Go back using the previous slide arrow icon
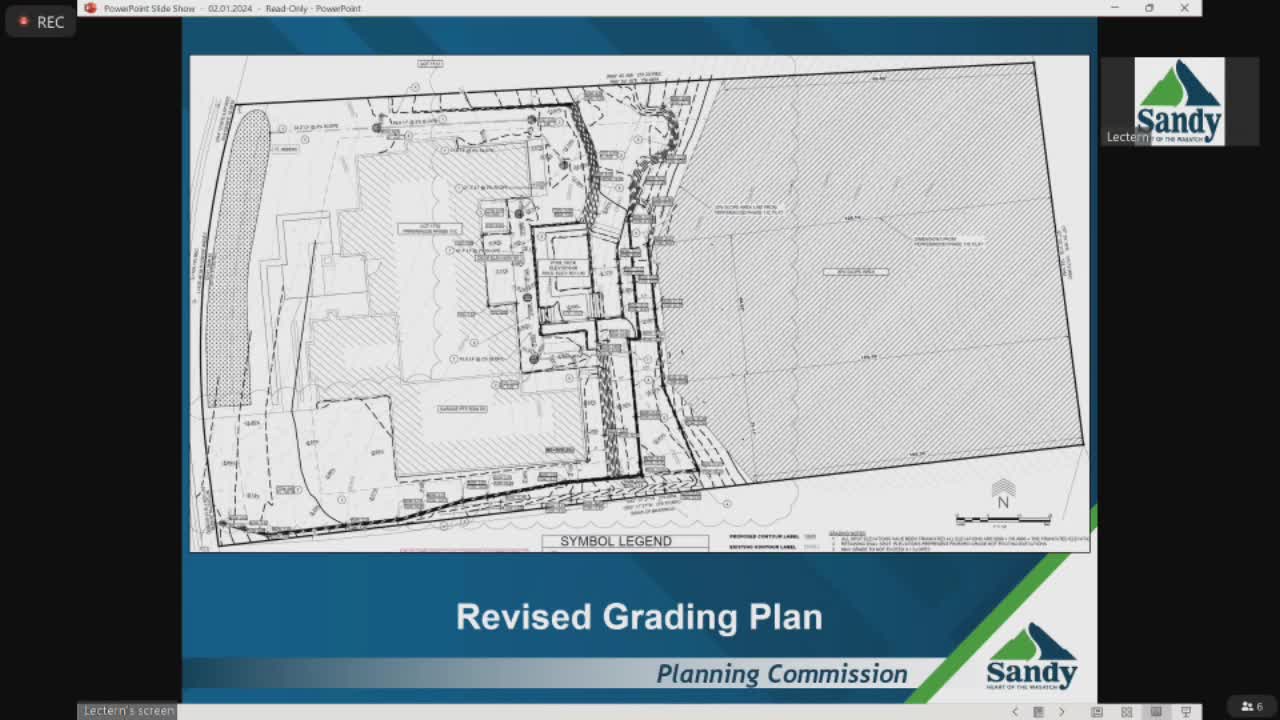 pyautogui.click(x=1015, y=710)
